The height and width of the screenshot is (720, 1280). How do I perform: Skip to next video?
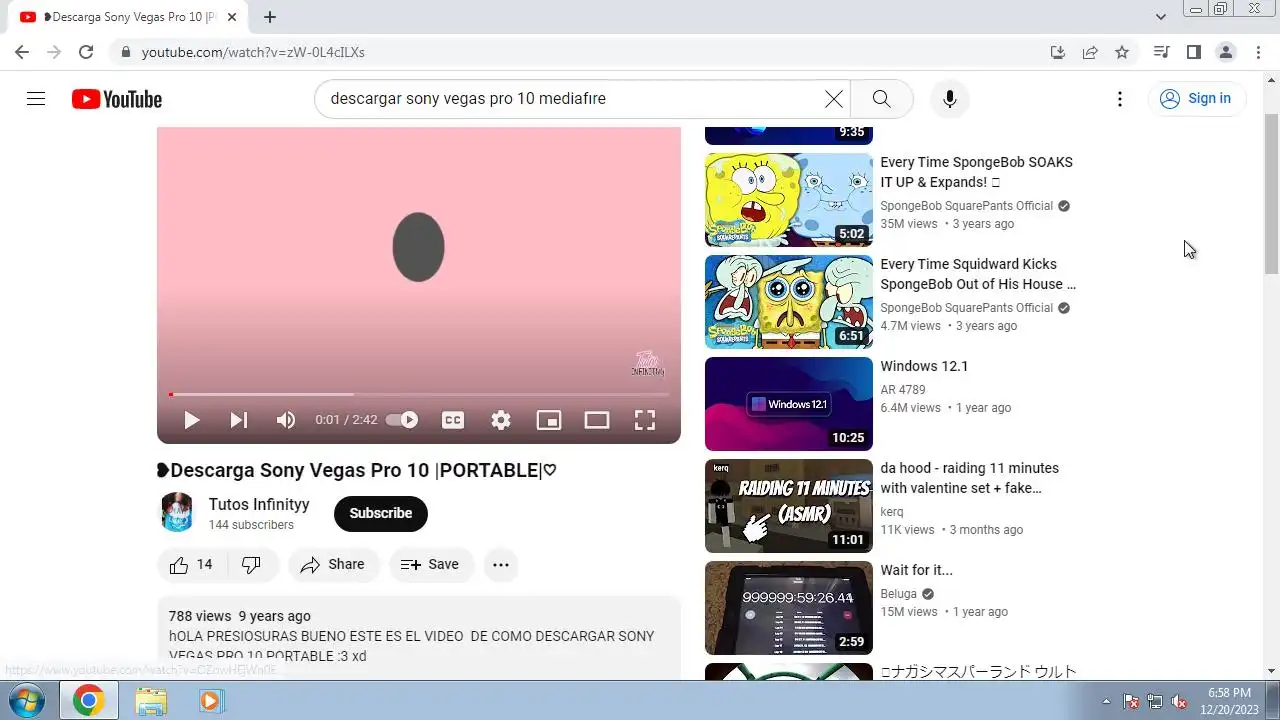point(239,420)
